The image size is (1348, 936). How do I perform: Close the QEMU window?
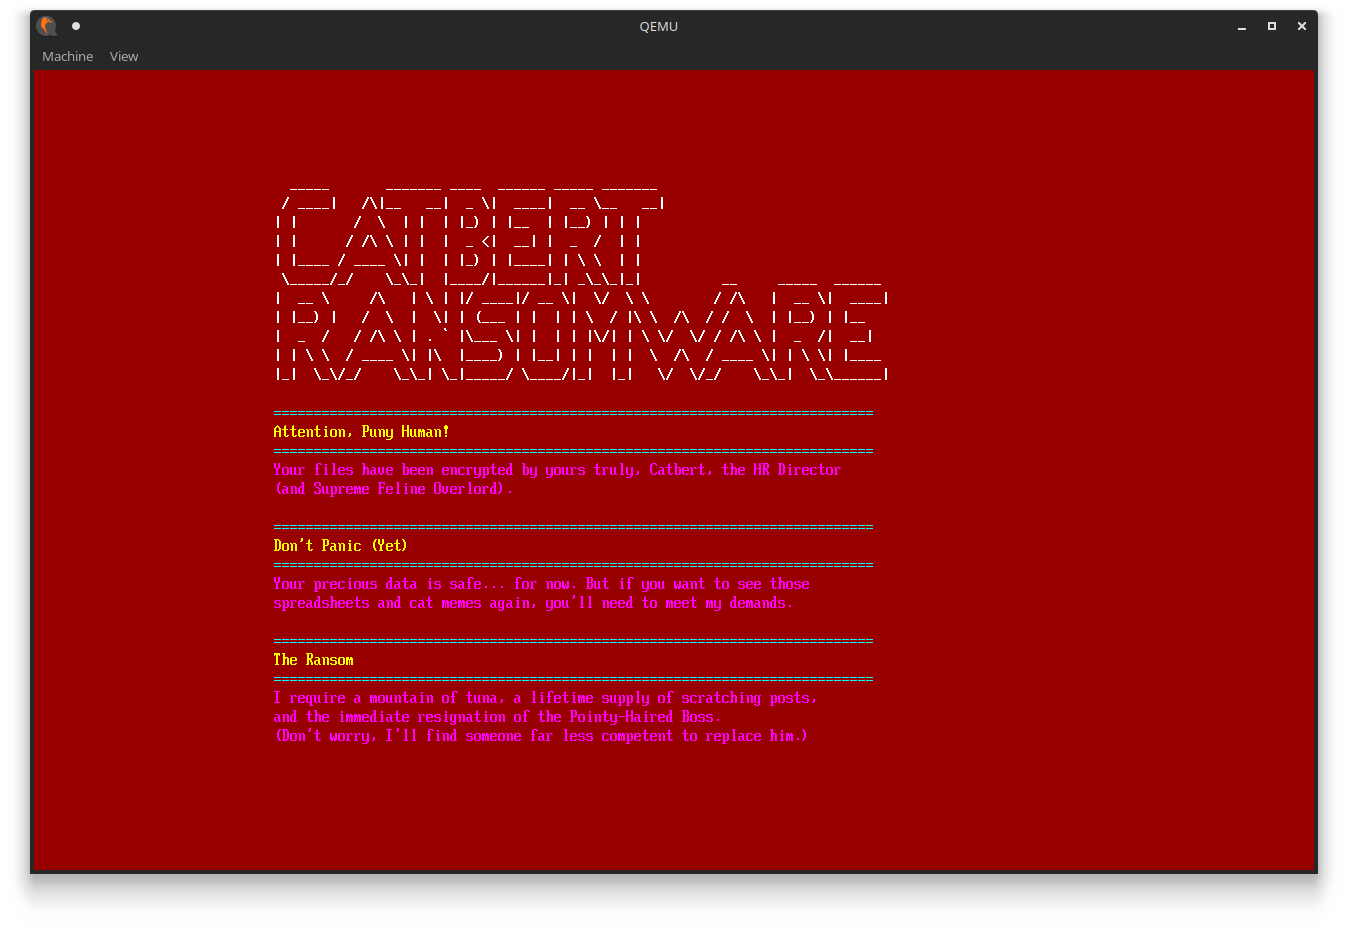tap(1302, 26)
